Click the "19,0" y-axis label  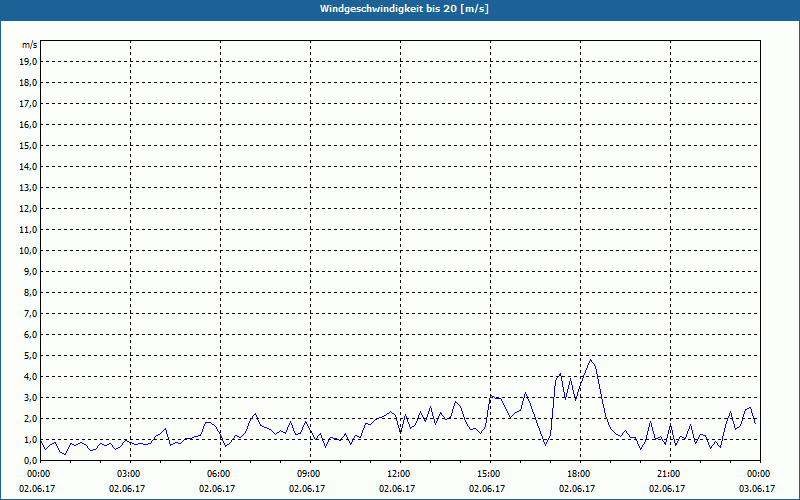[x=28, y=62]
